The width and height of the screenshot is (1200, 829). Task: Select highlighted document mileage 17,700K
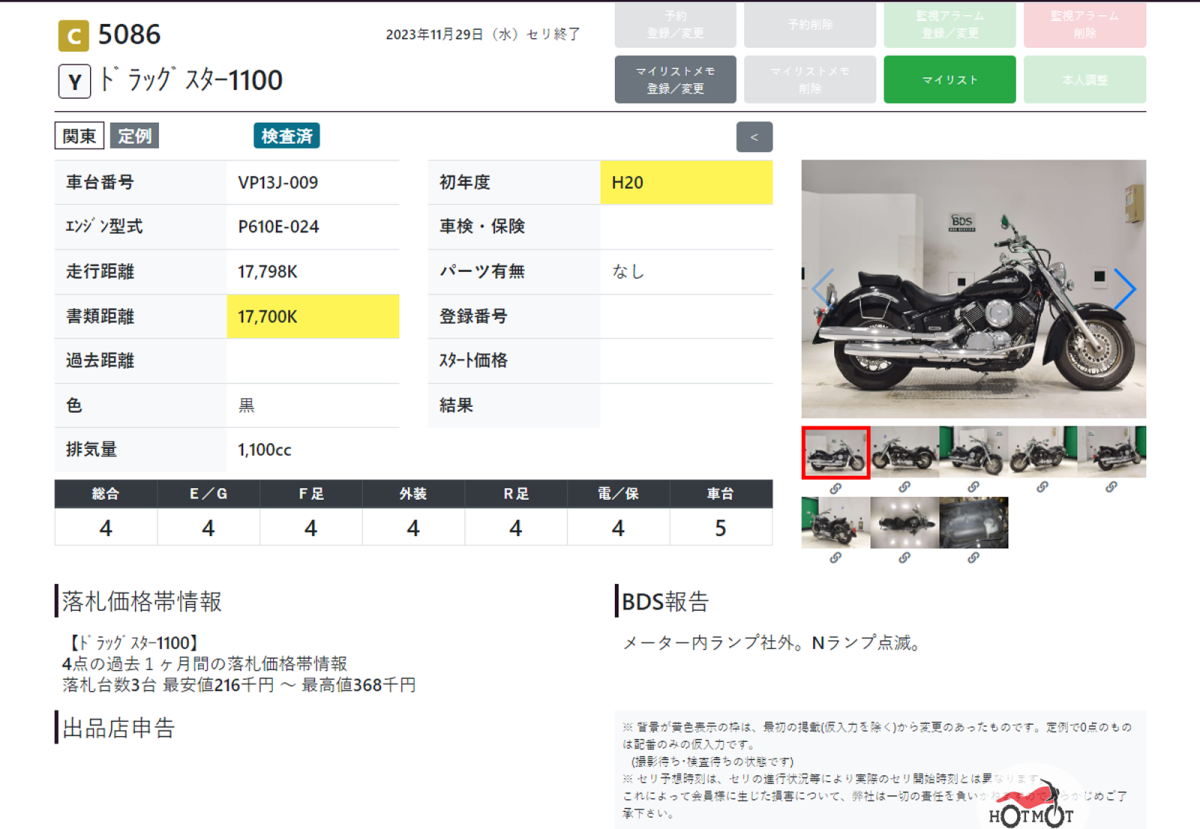click(x=313, y=316)
